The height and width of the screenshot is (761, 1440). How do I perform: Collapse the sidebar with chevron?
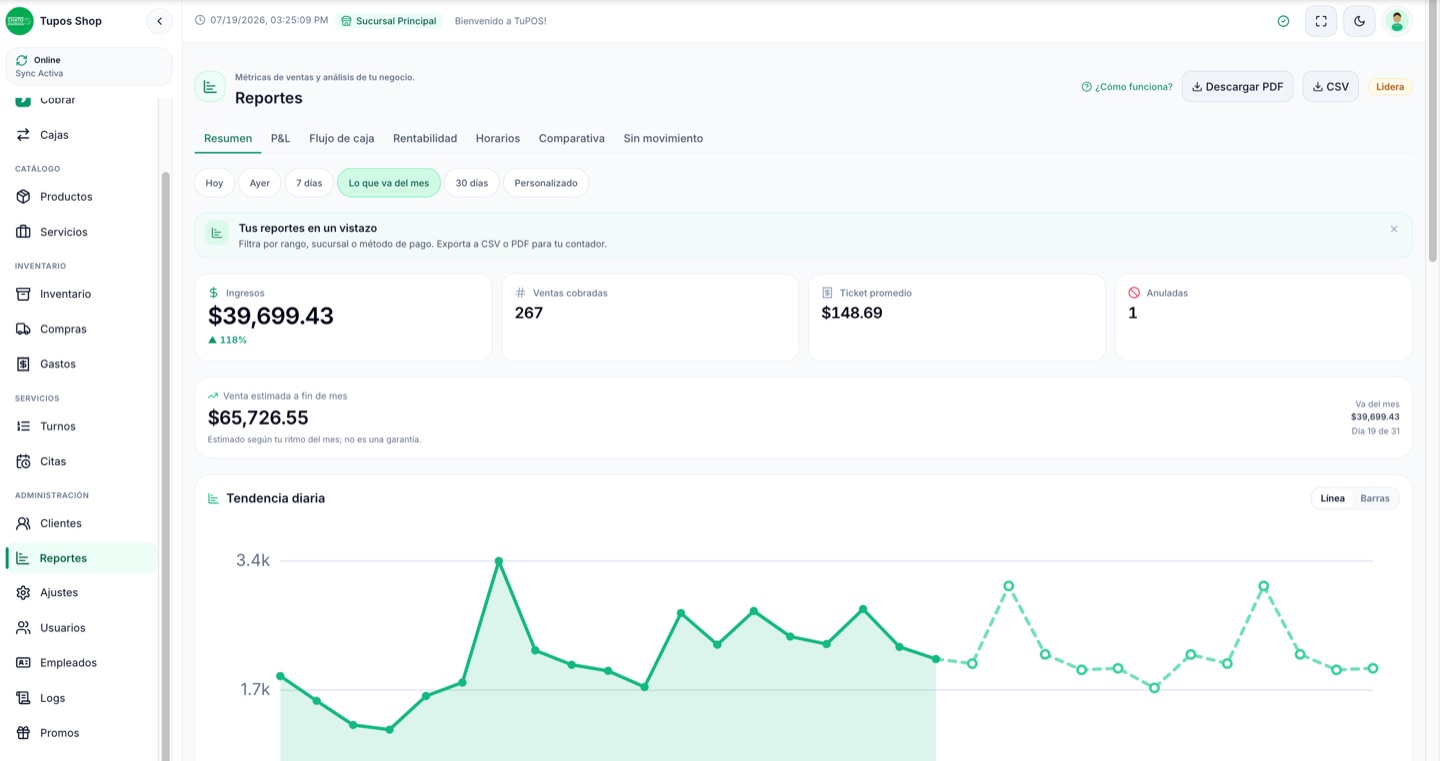click(x=159, y=21)
